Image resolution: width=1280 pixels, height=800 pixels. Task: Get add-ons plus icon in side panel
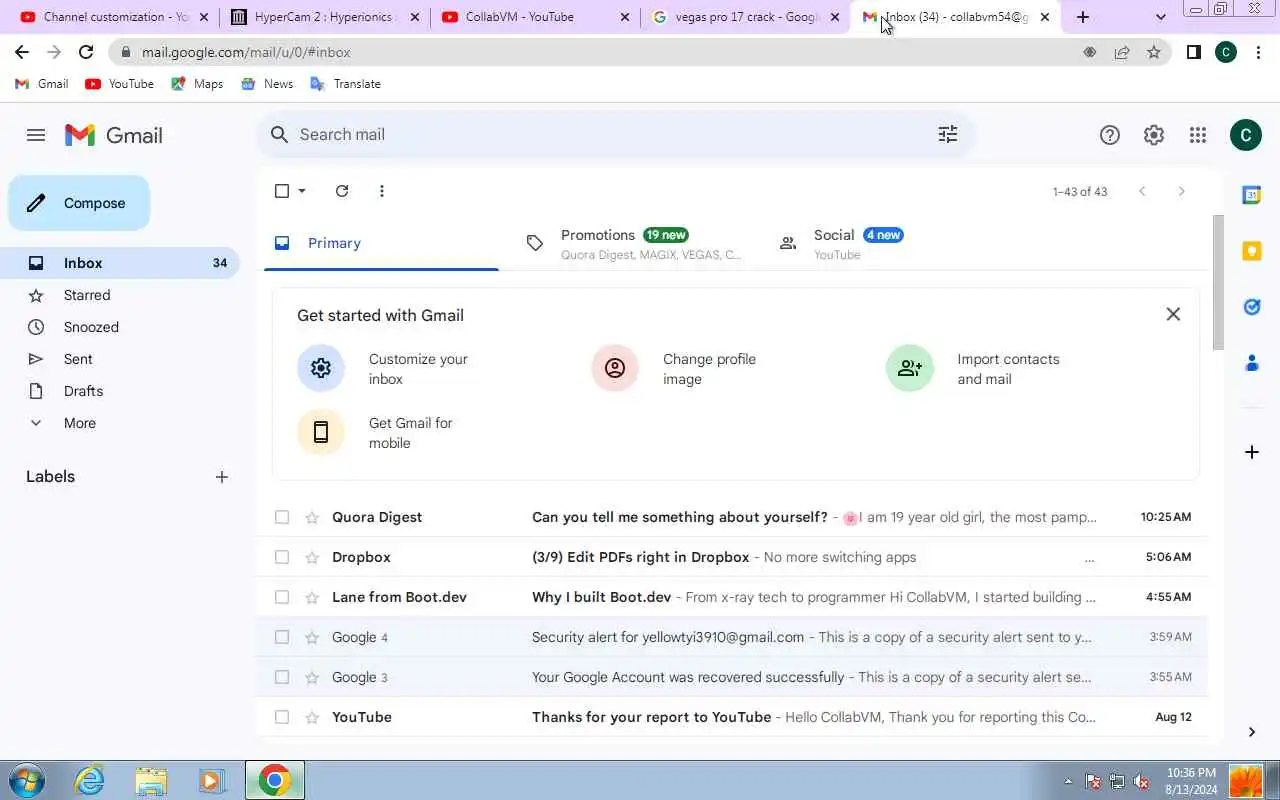(x=1251, y=452)
